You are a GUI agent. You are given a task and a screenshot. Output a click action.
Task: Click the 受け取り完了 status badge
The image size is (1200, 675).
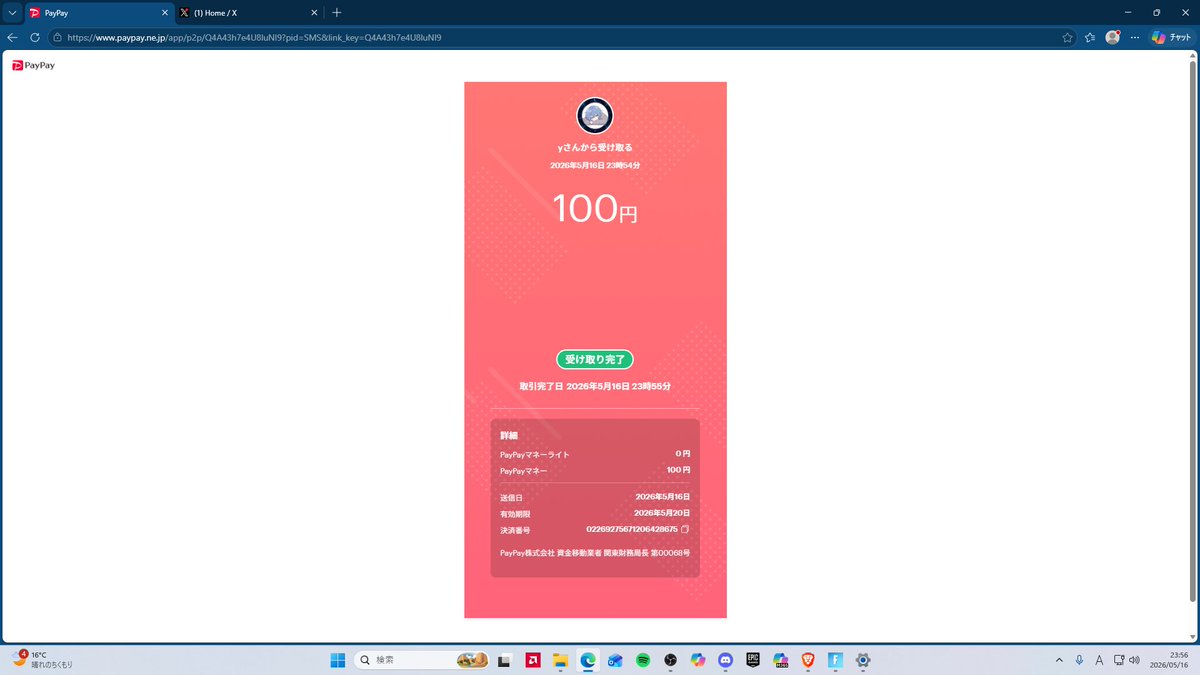tap(595, 359)
